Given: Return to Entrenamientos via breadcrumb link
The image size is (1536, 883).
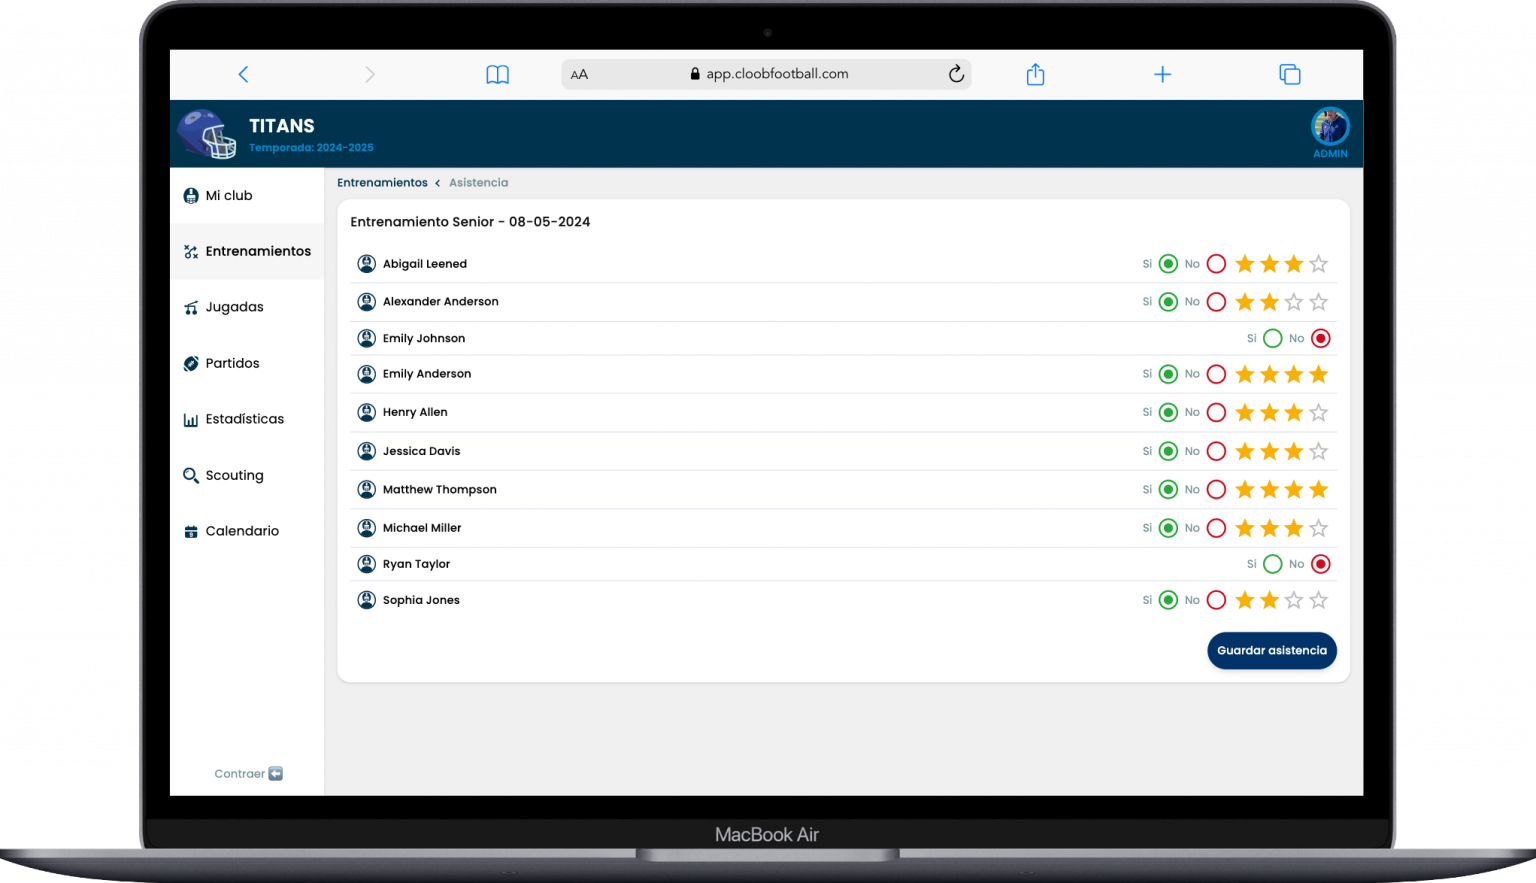Looking at the screenshot, I should 382,183.
